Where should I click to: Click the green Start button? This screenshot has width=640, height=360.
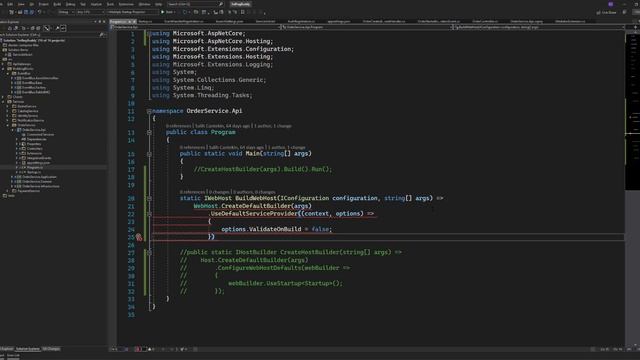coord(167,12)
